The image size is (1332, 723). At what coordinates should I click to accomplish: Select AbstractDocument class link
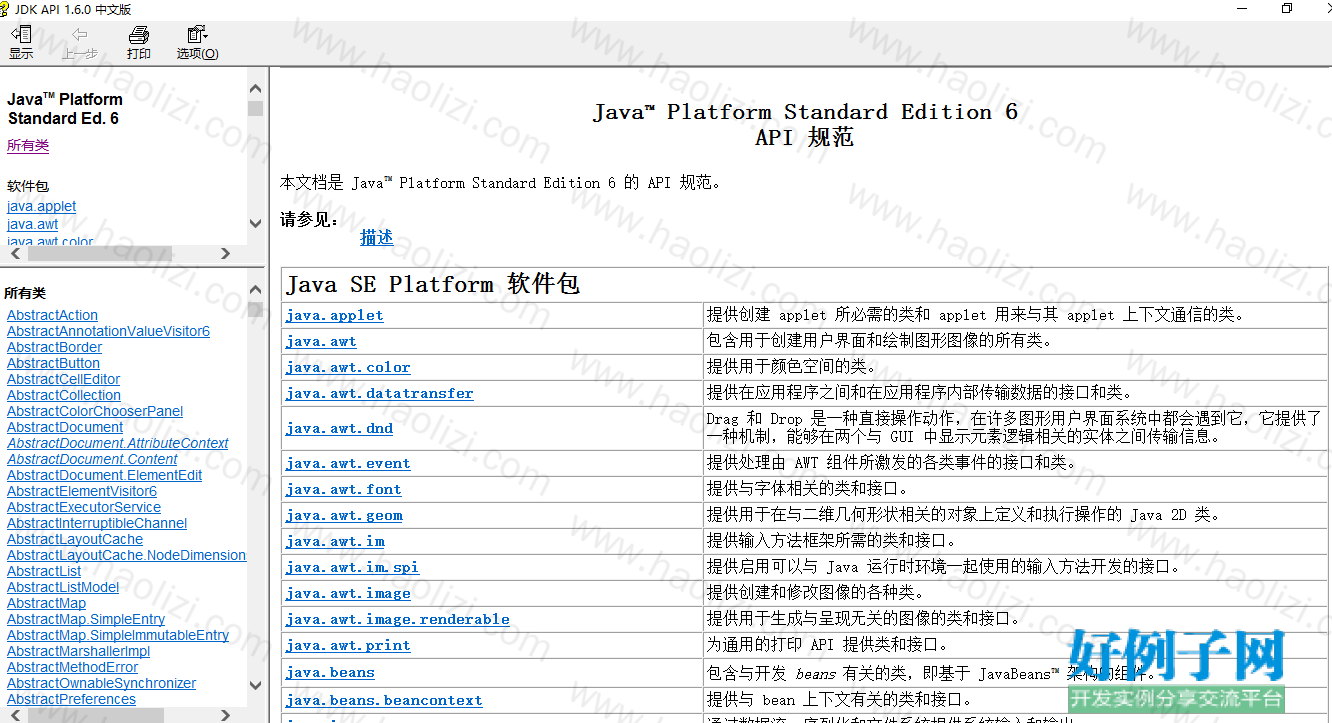[65, 427]
